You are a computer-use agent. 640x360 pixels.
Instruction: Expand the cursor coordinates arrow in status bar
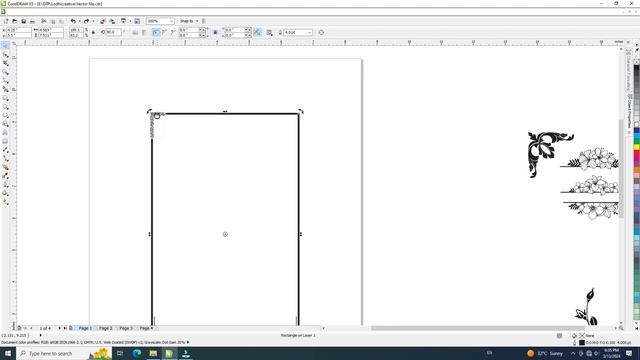(x=40, y=335)
